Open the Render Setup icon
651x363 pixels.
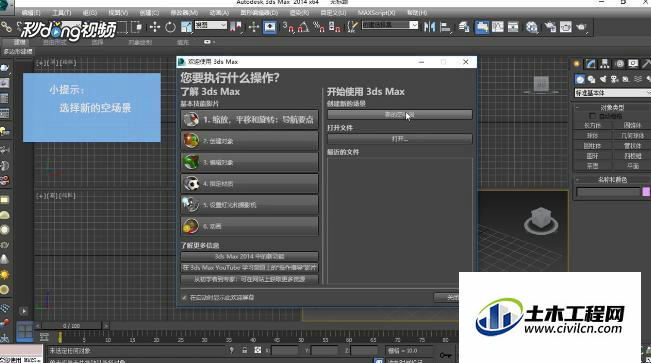pos(550,27)
